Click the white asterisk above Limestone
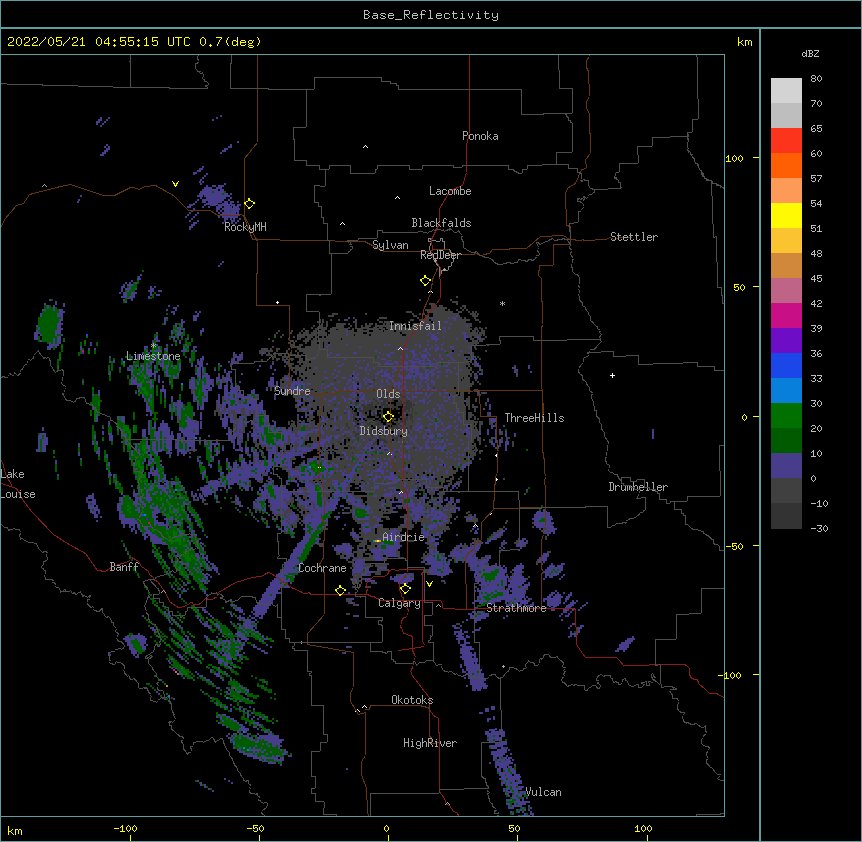Image resolution: width=862 pixels, height=842 pixels. (153, 345)
